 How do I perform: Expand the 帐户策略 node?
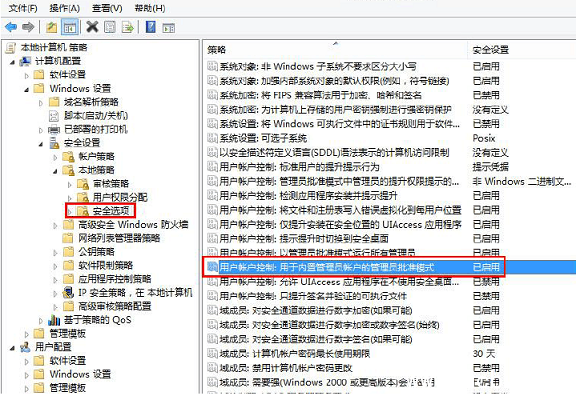point(55,157)
